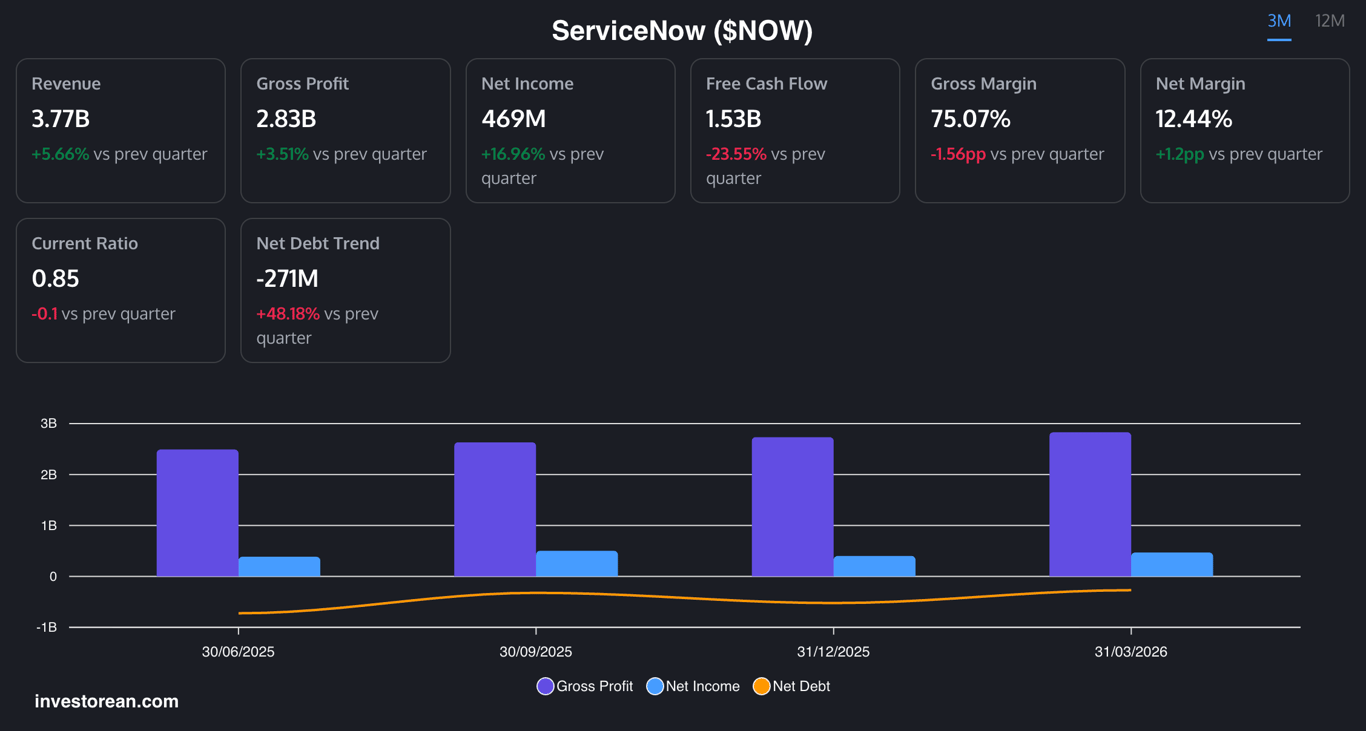
Task: Select the Net Income bar for 30/09/2025
Action: (x=577, y=564)
